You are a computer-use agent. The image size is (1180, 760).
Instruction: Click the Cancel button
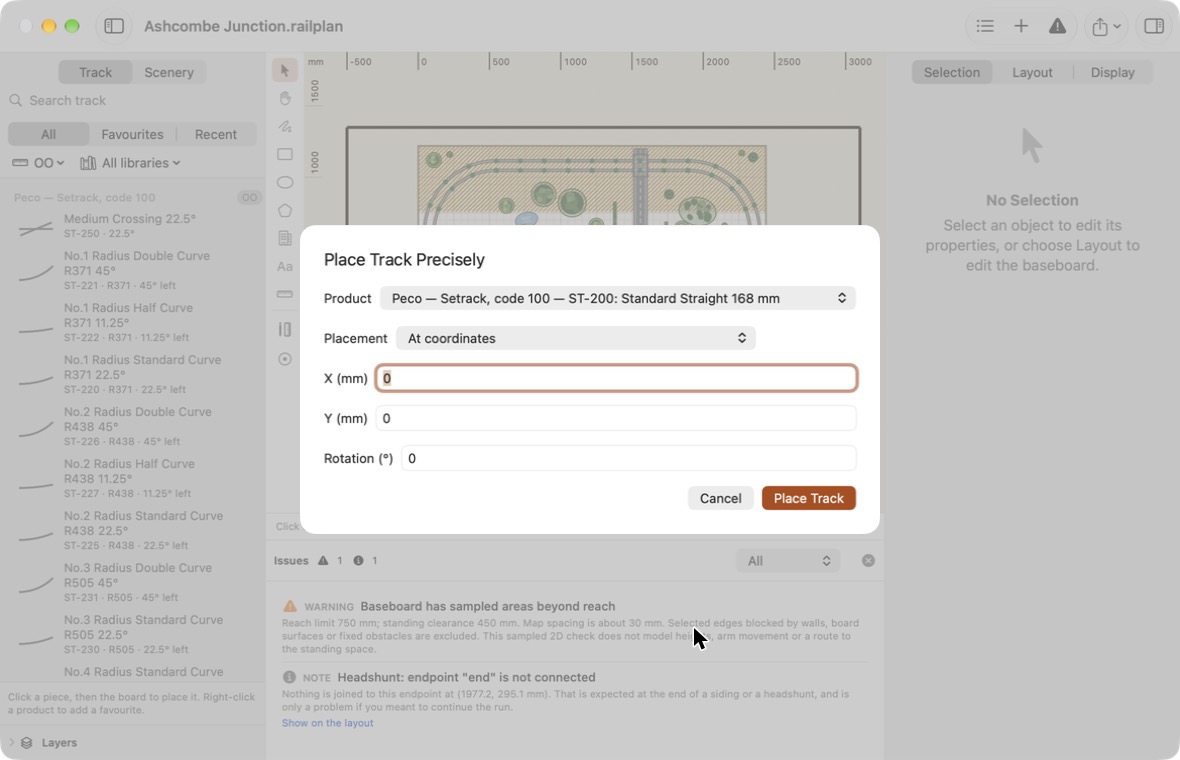(720, 498)
